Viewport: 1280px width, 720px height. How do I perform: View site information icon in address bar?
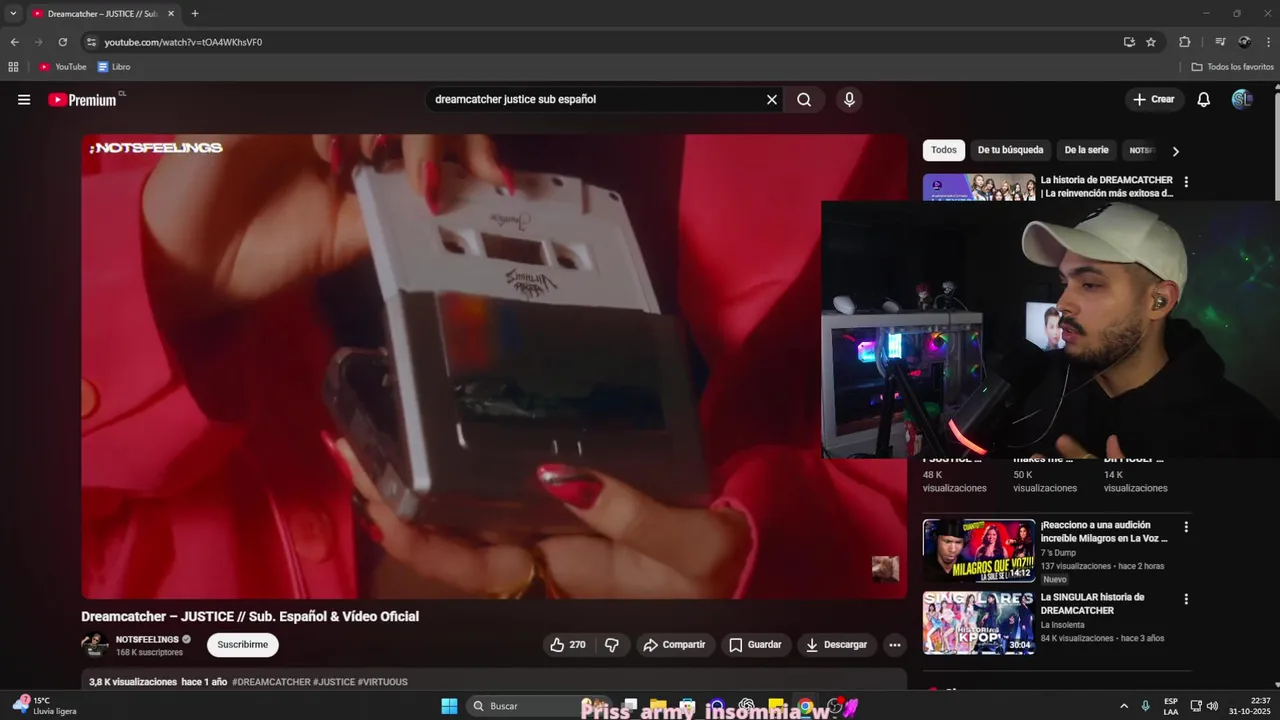(91, 42)
